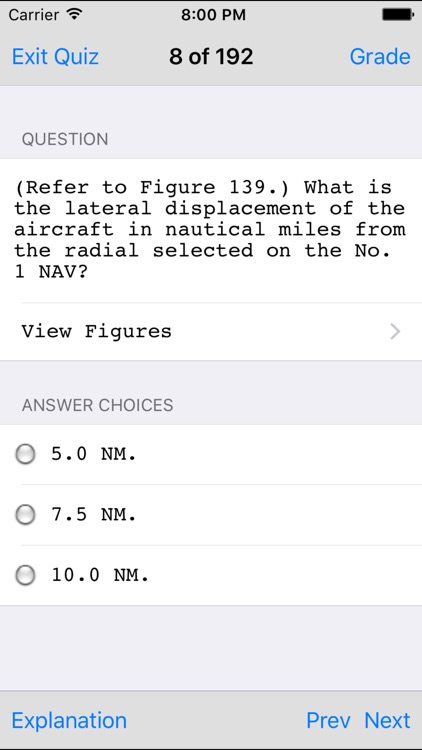Advance to the Next question
This screenshot has width=422, height=750.
388,720
